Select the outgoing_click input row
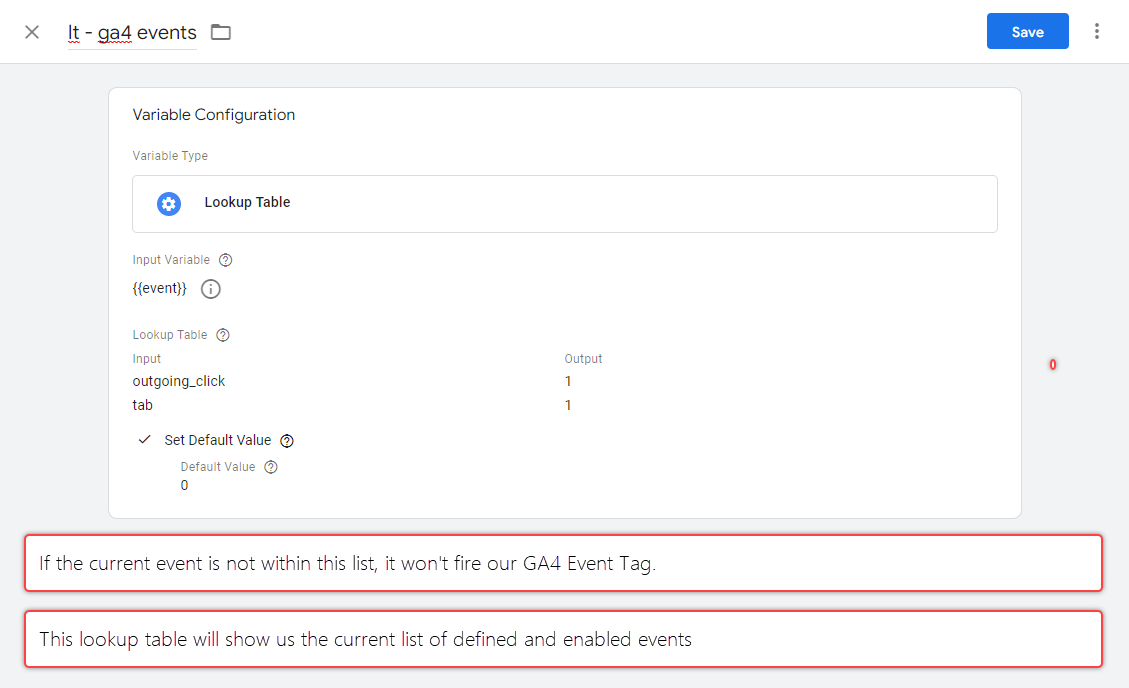Screen dimensions: 1129x688 point(179,381)
